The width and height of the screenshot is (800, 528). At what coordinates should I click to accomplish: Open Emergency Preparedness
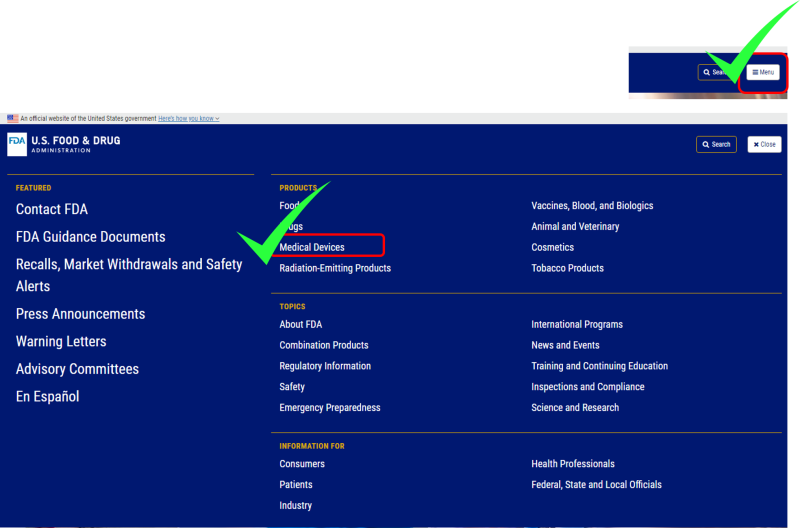click(330, 408)
